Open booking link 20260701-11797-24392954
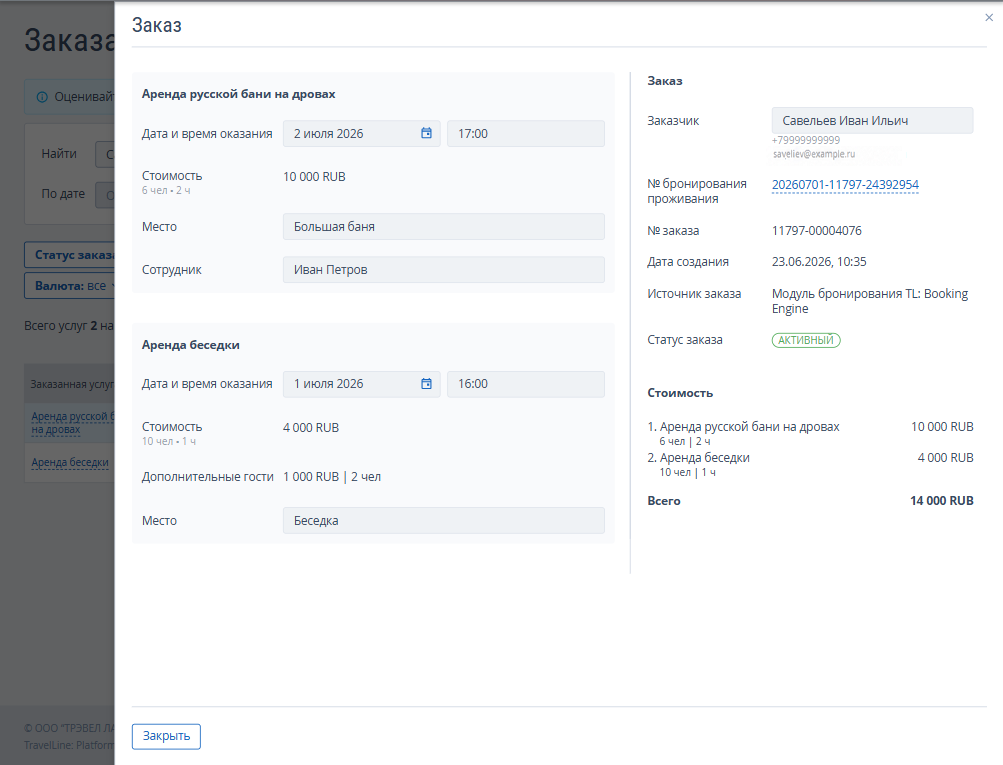This screenshot has height=765, width=1003. click(x=845, y=185)
